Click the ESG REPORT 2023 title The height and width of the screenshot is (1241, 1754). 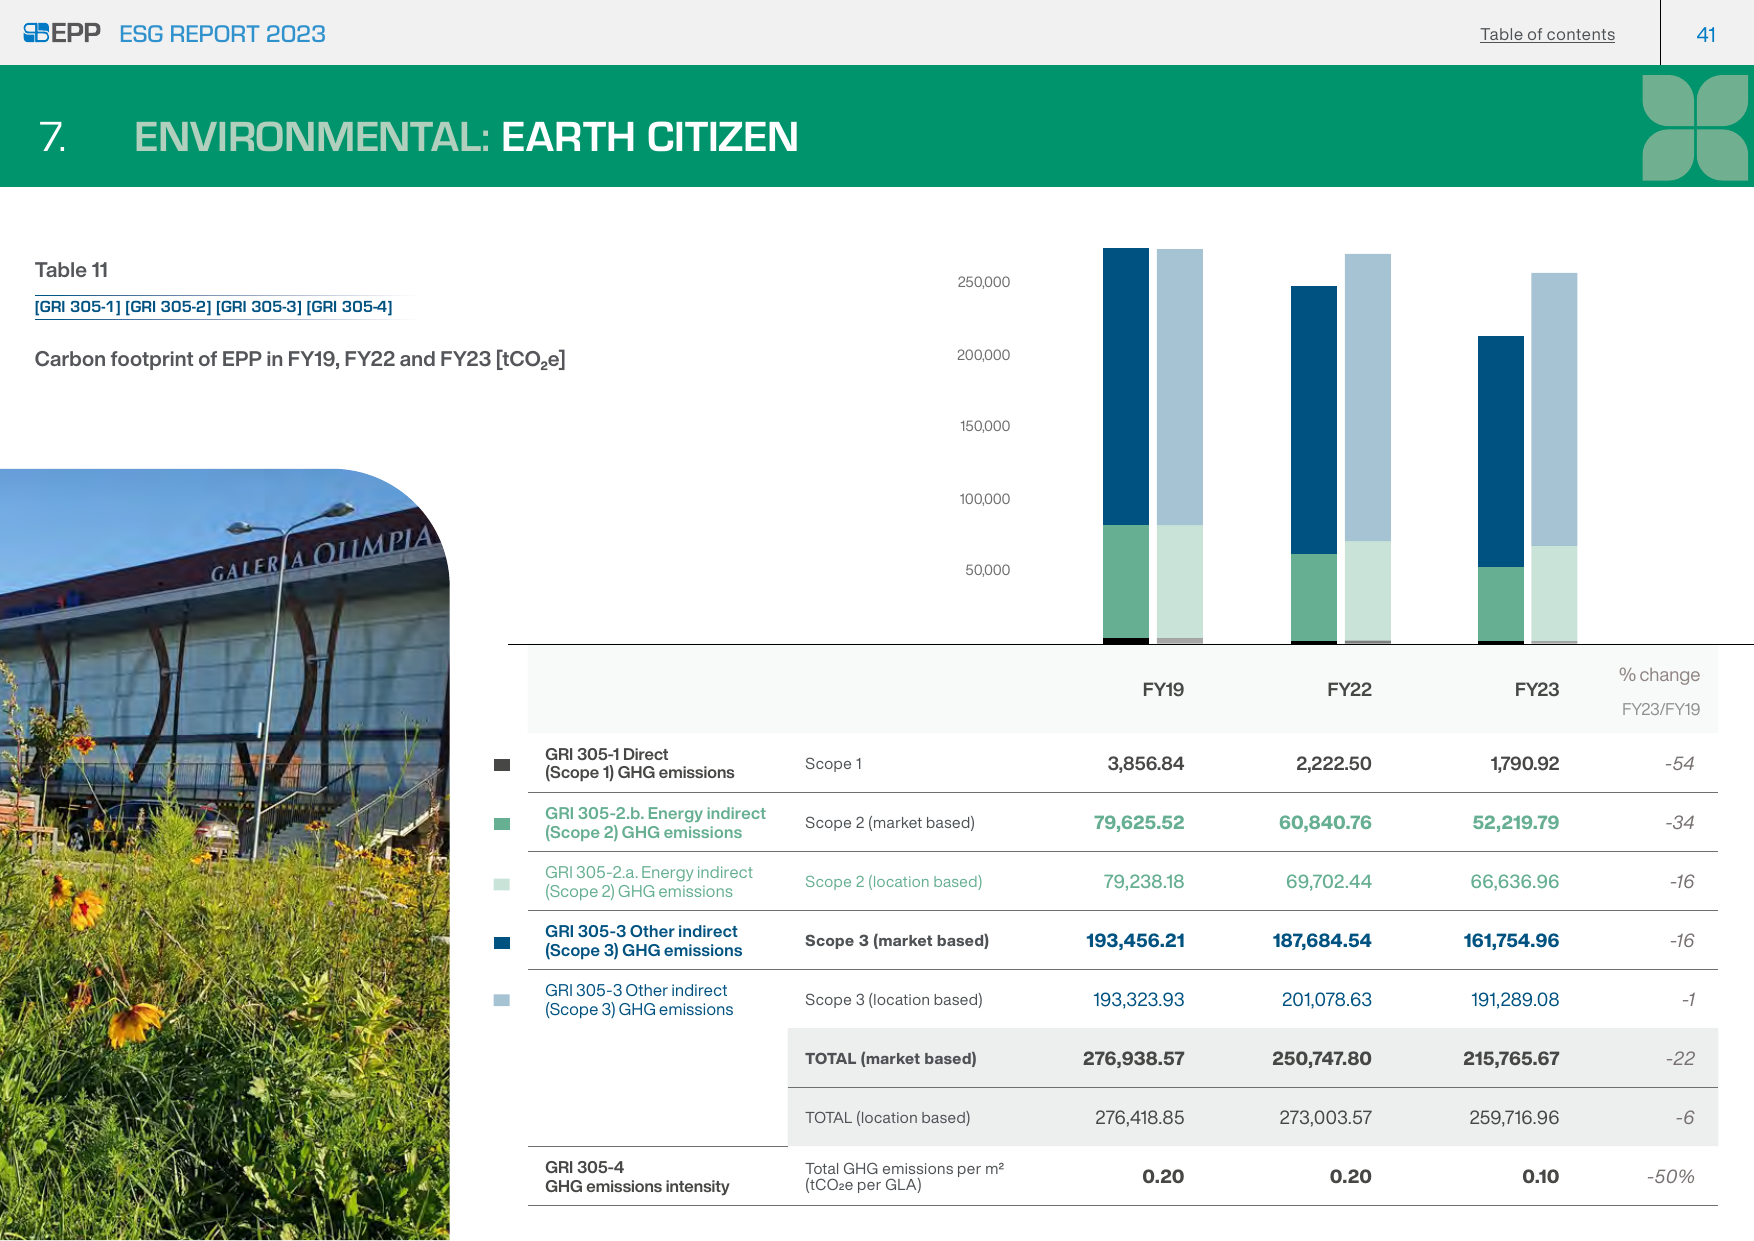222,34
